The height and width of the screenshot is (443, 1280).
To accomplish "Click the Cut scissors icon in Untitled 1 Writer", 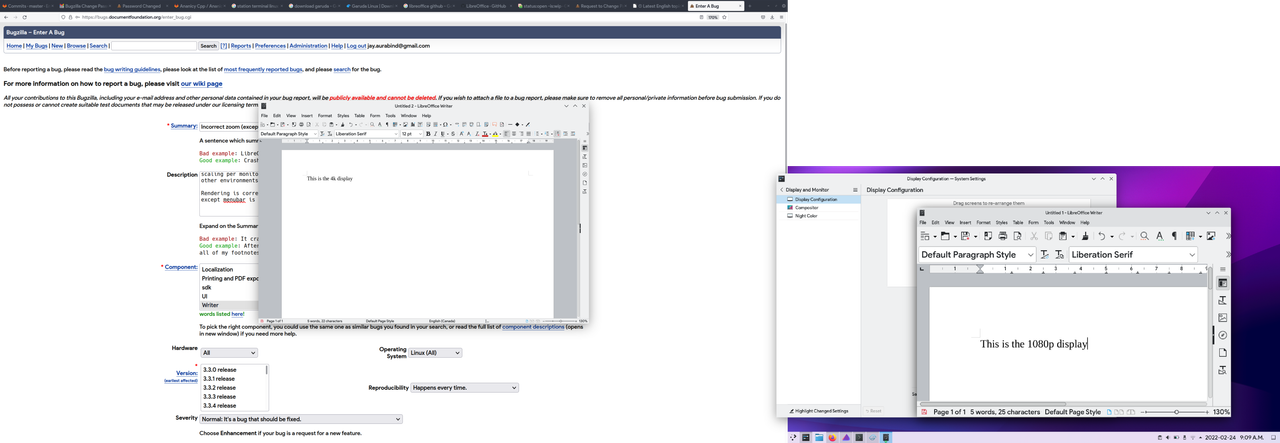I will pos(1034,236).
